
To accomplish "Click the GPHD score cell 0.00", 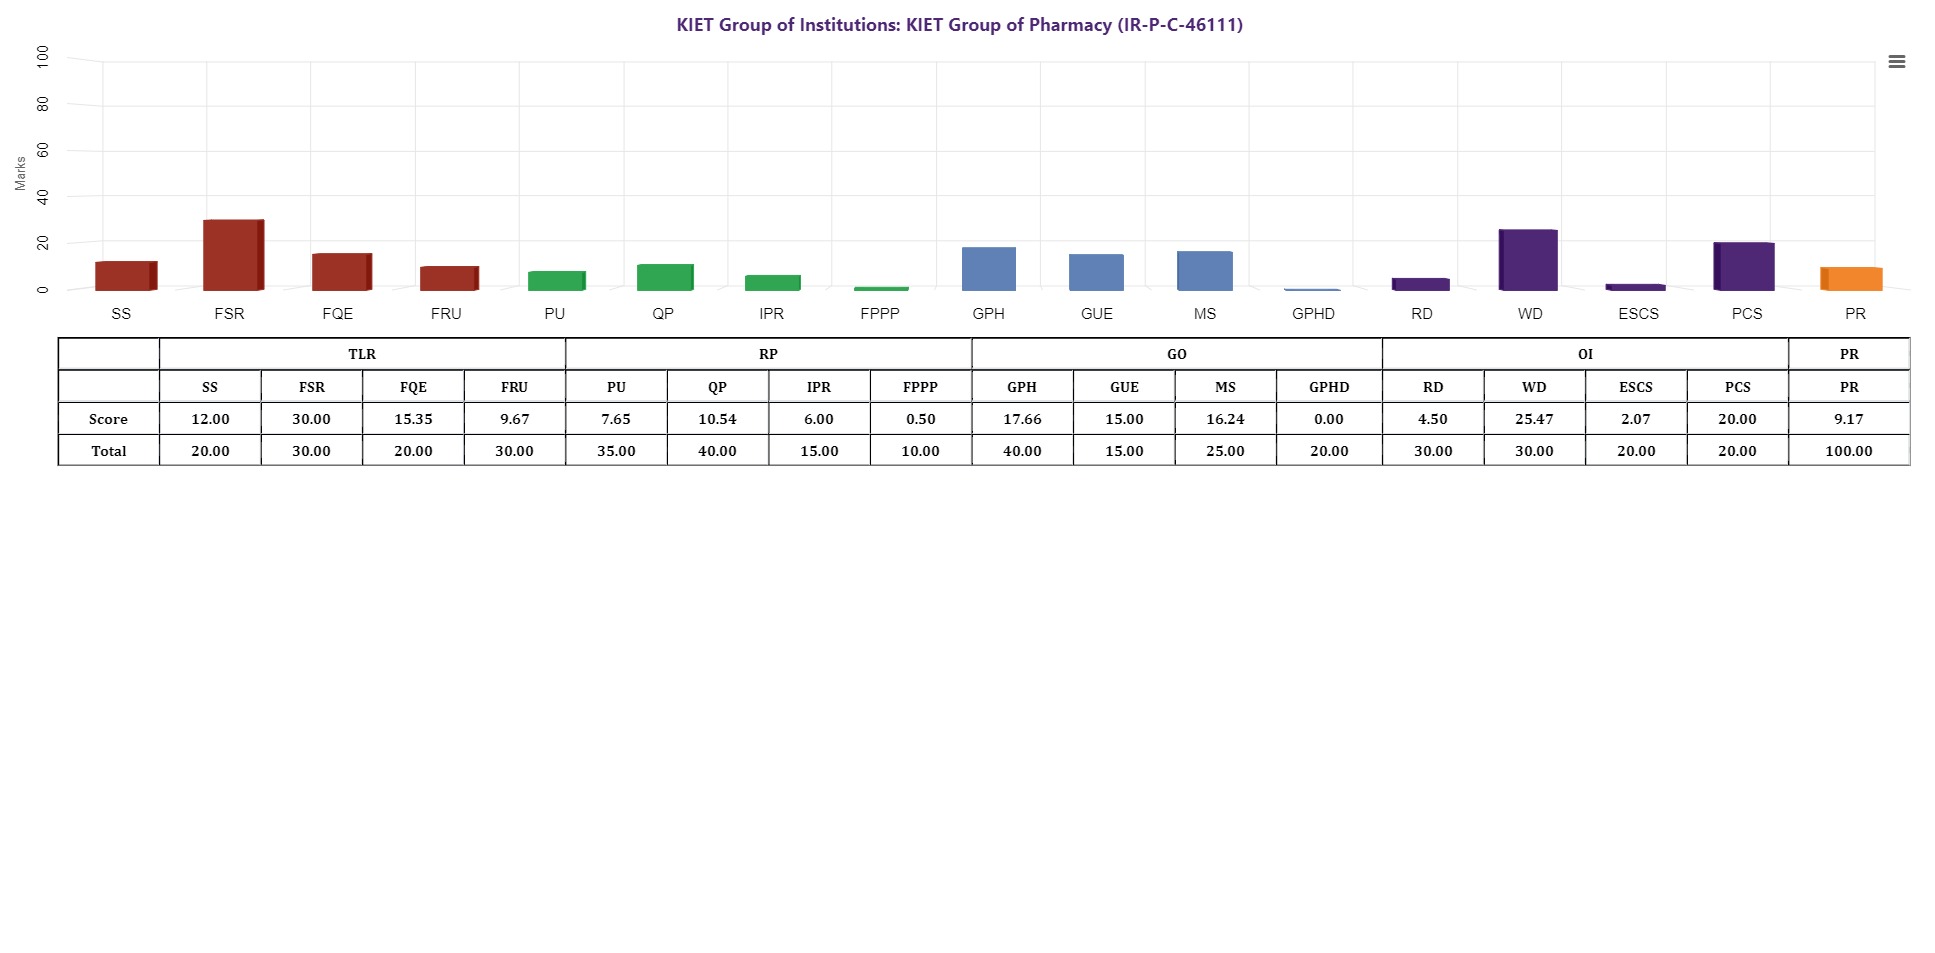I will coord(1329,419).
